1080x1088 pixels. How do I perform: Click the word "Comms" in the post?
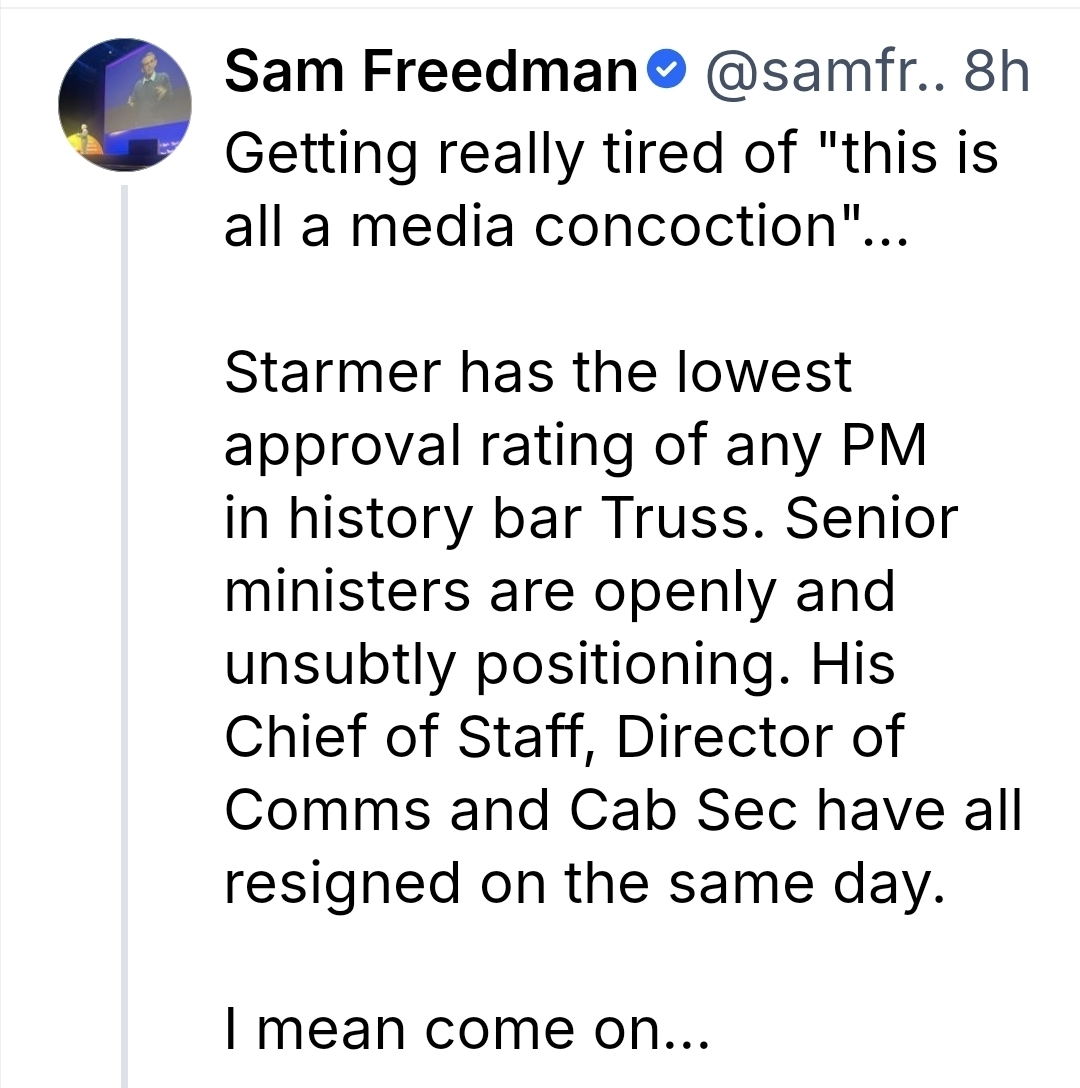(326, 811)
